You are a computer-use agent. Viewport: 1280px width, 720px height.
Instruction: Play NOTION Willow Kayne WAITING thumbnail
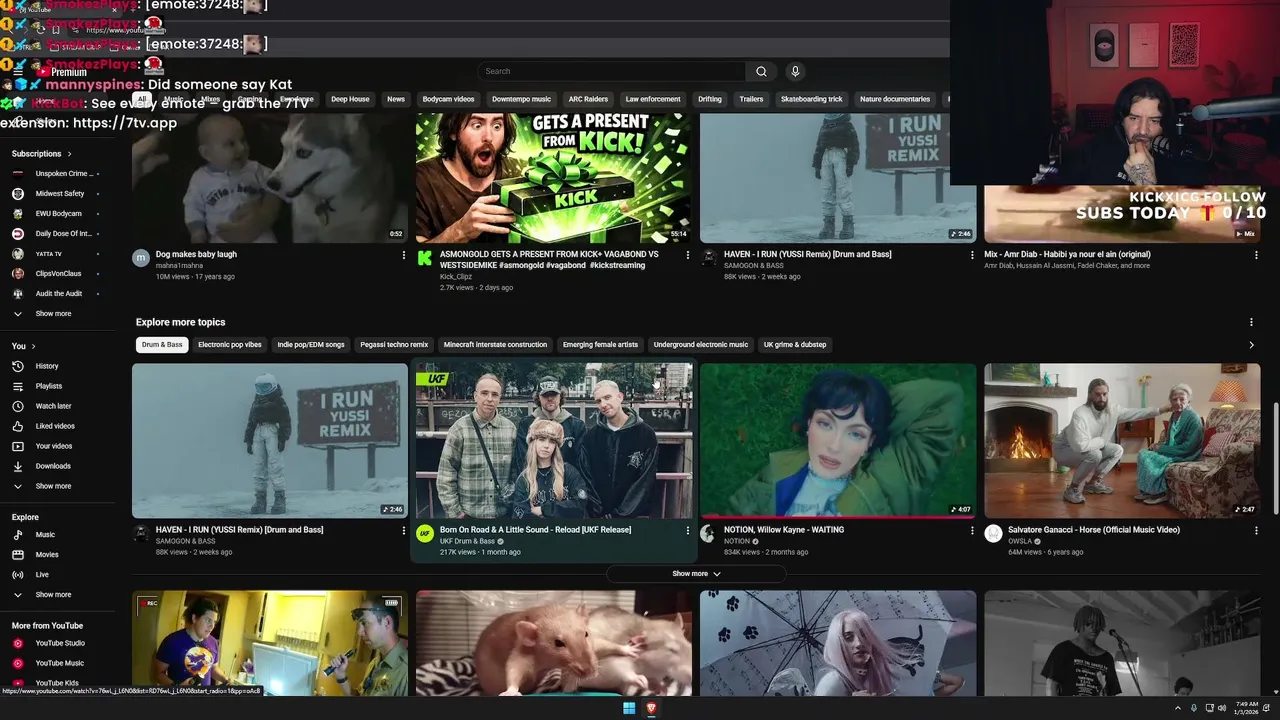tap(838, 440)
